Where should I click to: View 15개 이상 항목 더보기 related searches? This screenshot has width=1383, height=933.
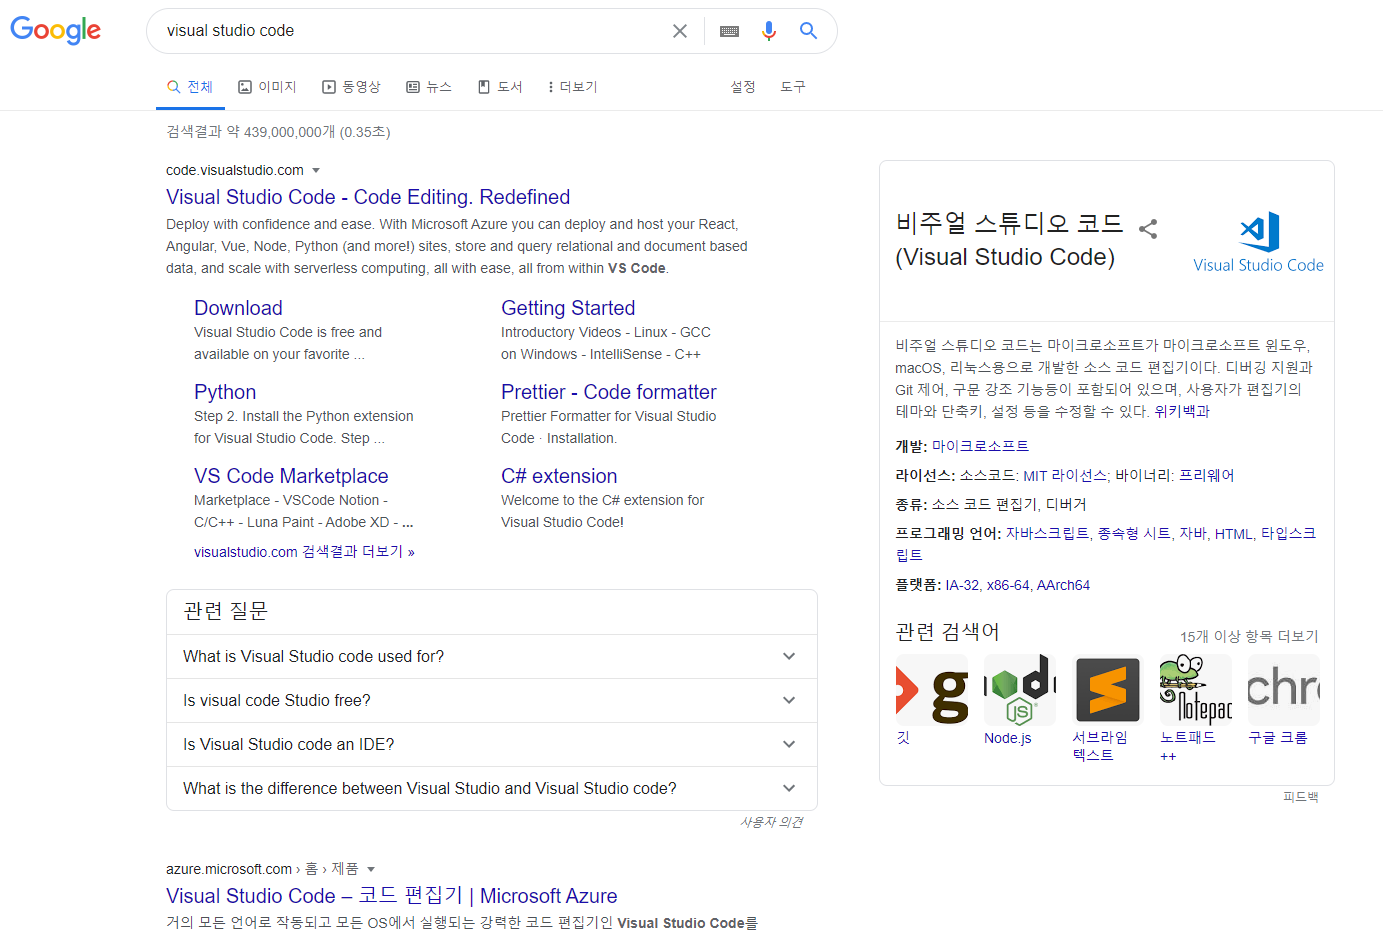[x=1249, y=637]
